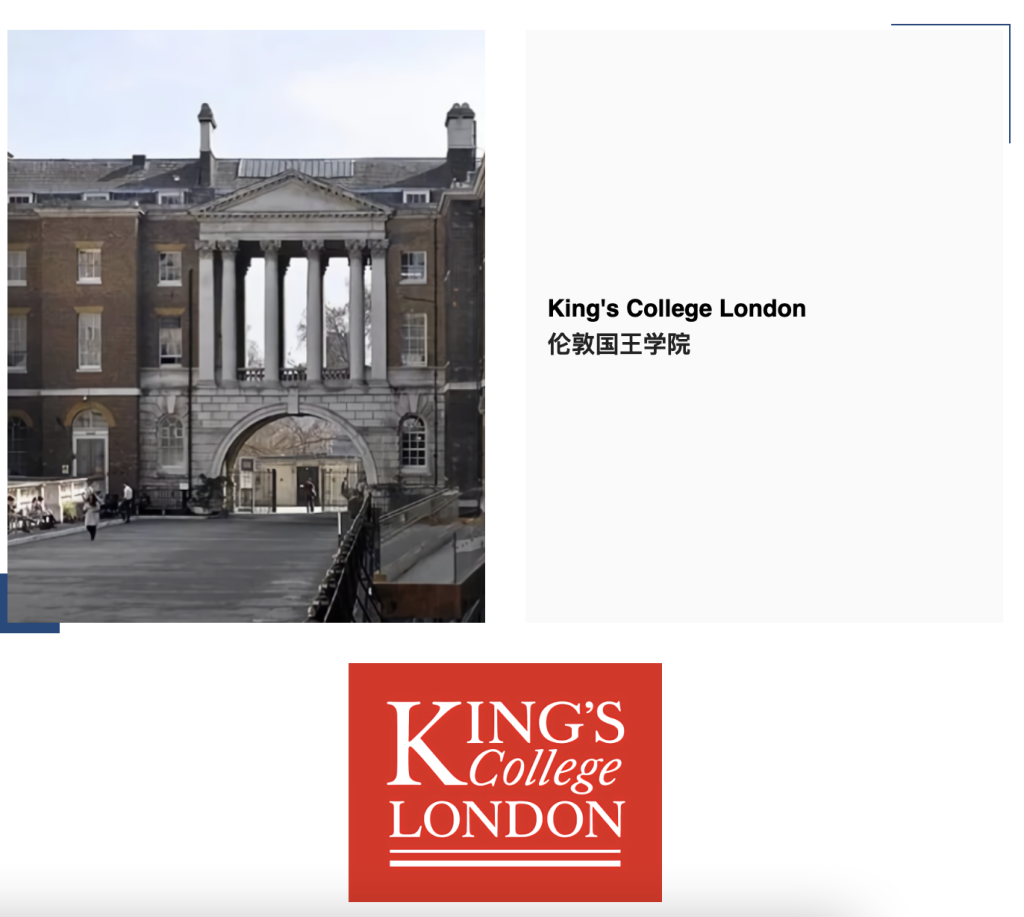Viewport: 1024px width, 917px height.
Task: Click the word LONDON in the logo
Action: pos(507,819)
